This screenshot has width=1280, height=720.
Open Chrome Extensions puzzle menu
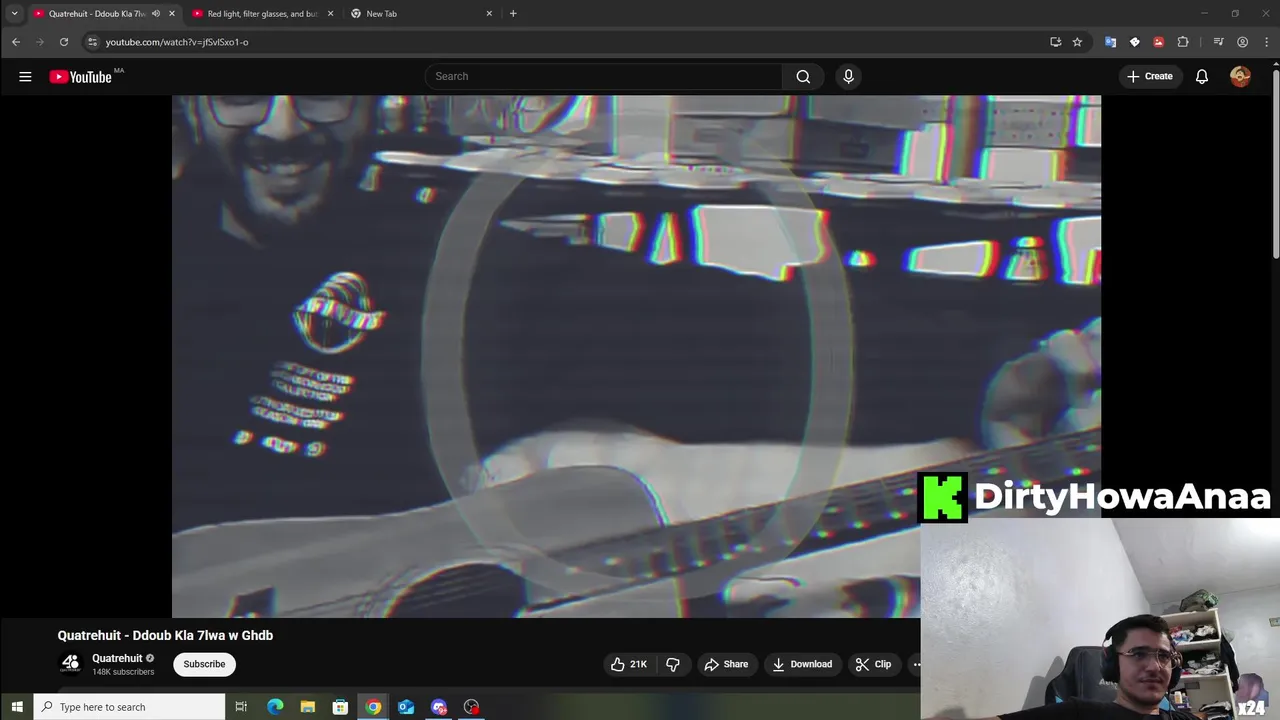1183,42
